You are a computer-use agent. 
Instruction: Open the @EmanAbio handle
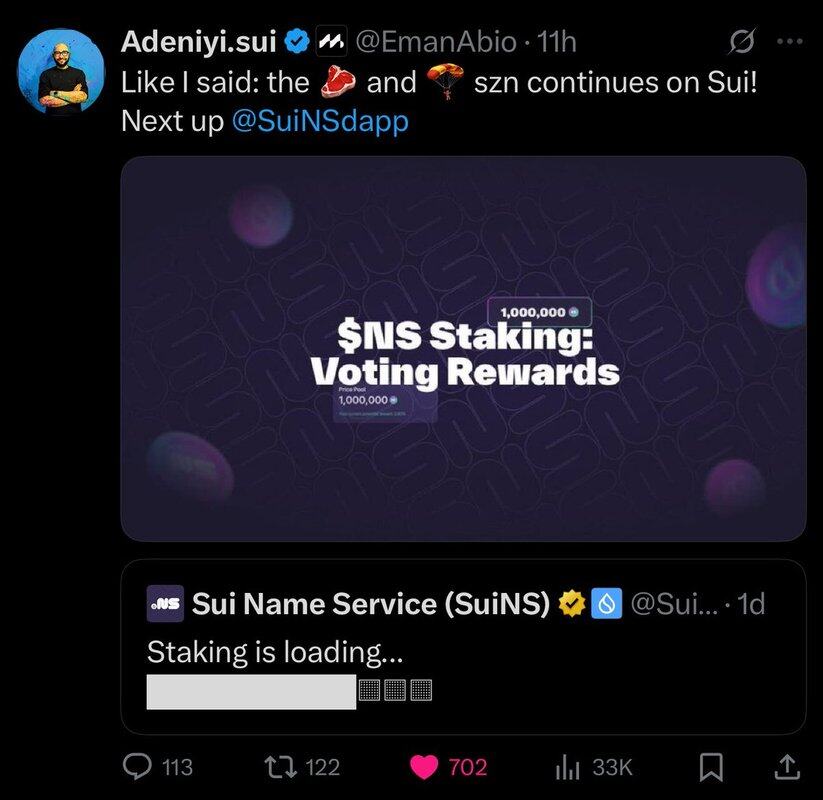436,41
